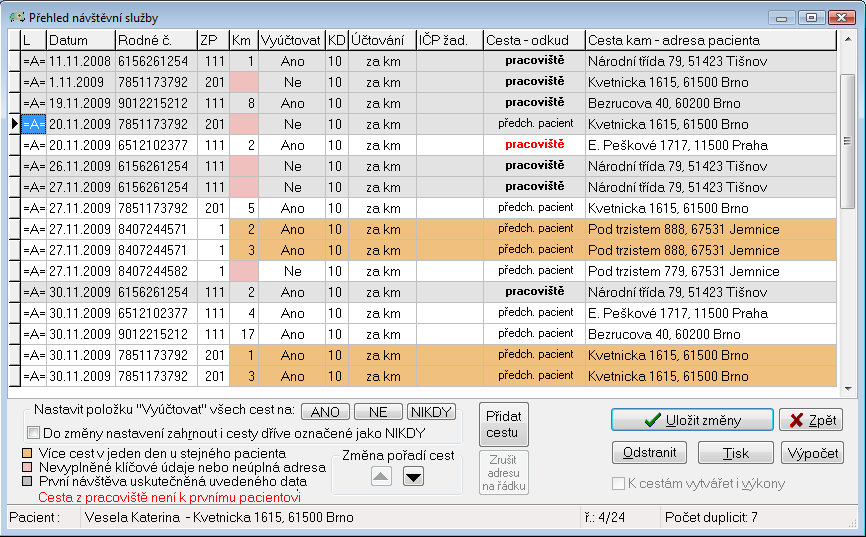Move route down with the down arrow

point(413,476)
